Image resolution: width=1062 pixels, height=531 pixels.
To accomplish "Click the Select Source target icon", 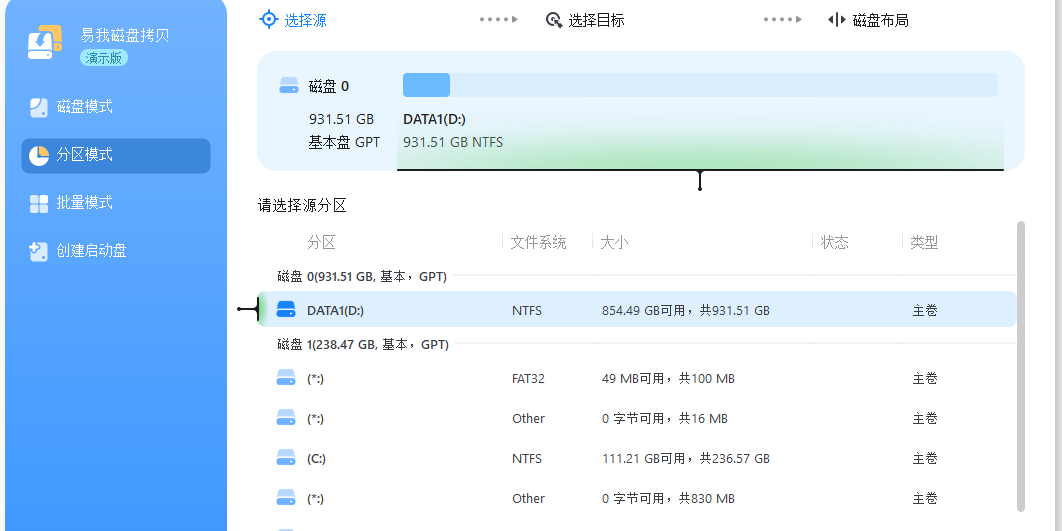I will [268, 19].
